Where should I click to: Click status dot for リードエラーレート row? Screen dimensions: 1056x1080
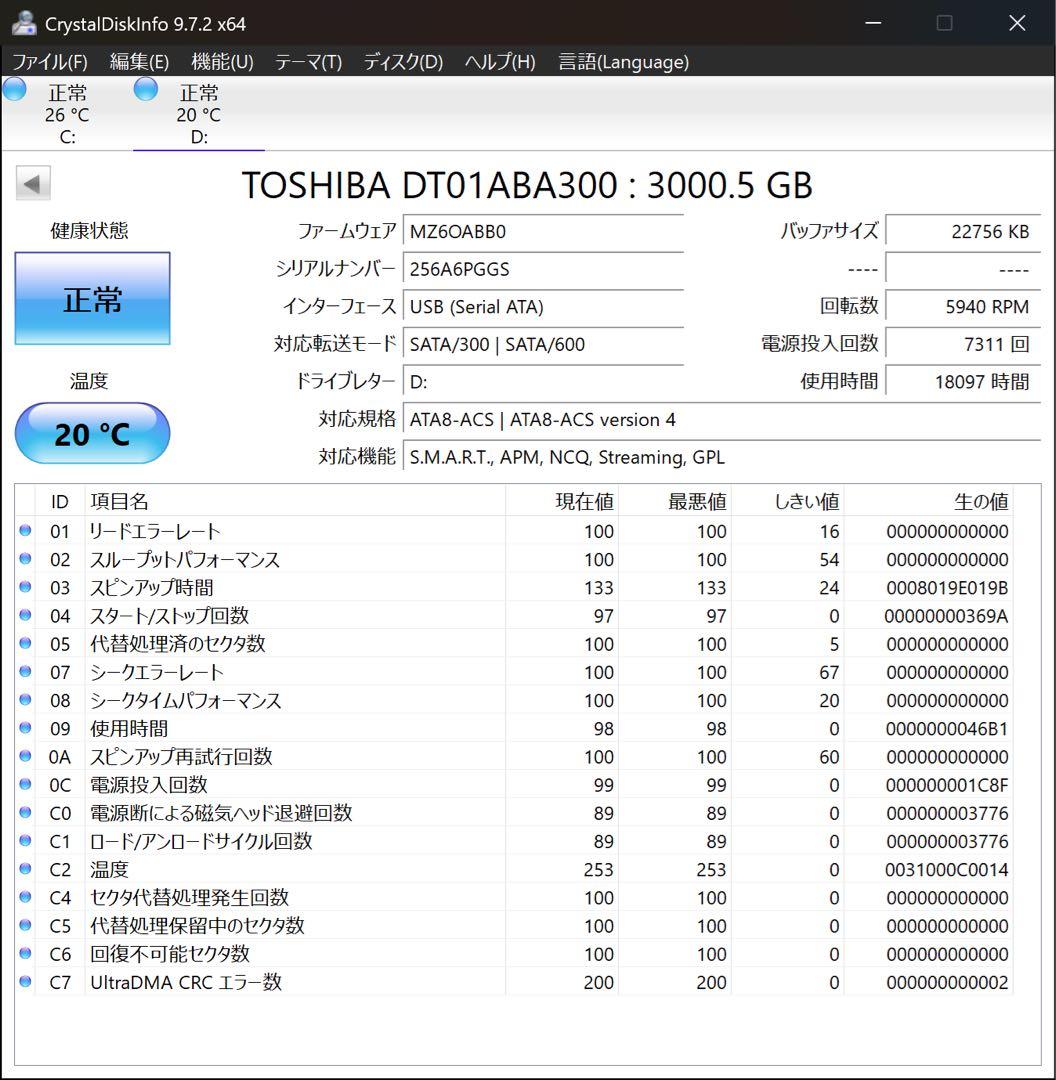25,530
